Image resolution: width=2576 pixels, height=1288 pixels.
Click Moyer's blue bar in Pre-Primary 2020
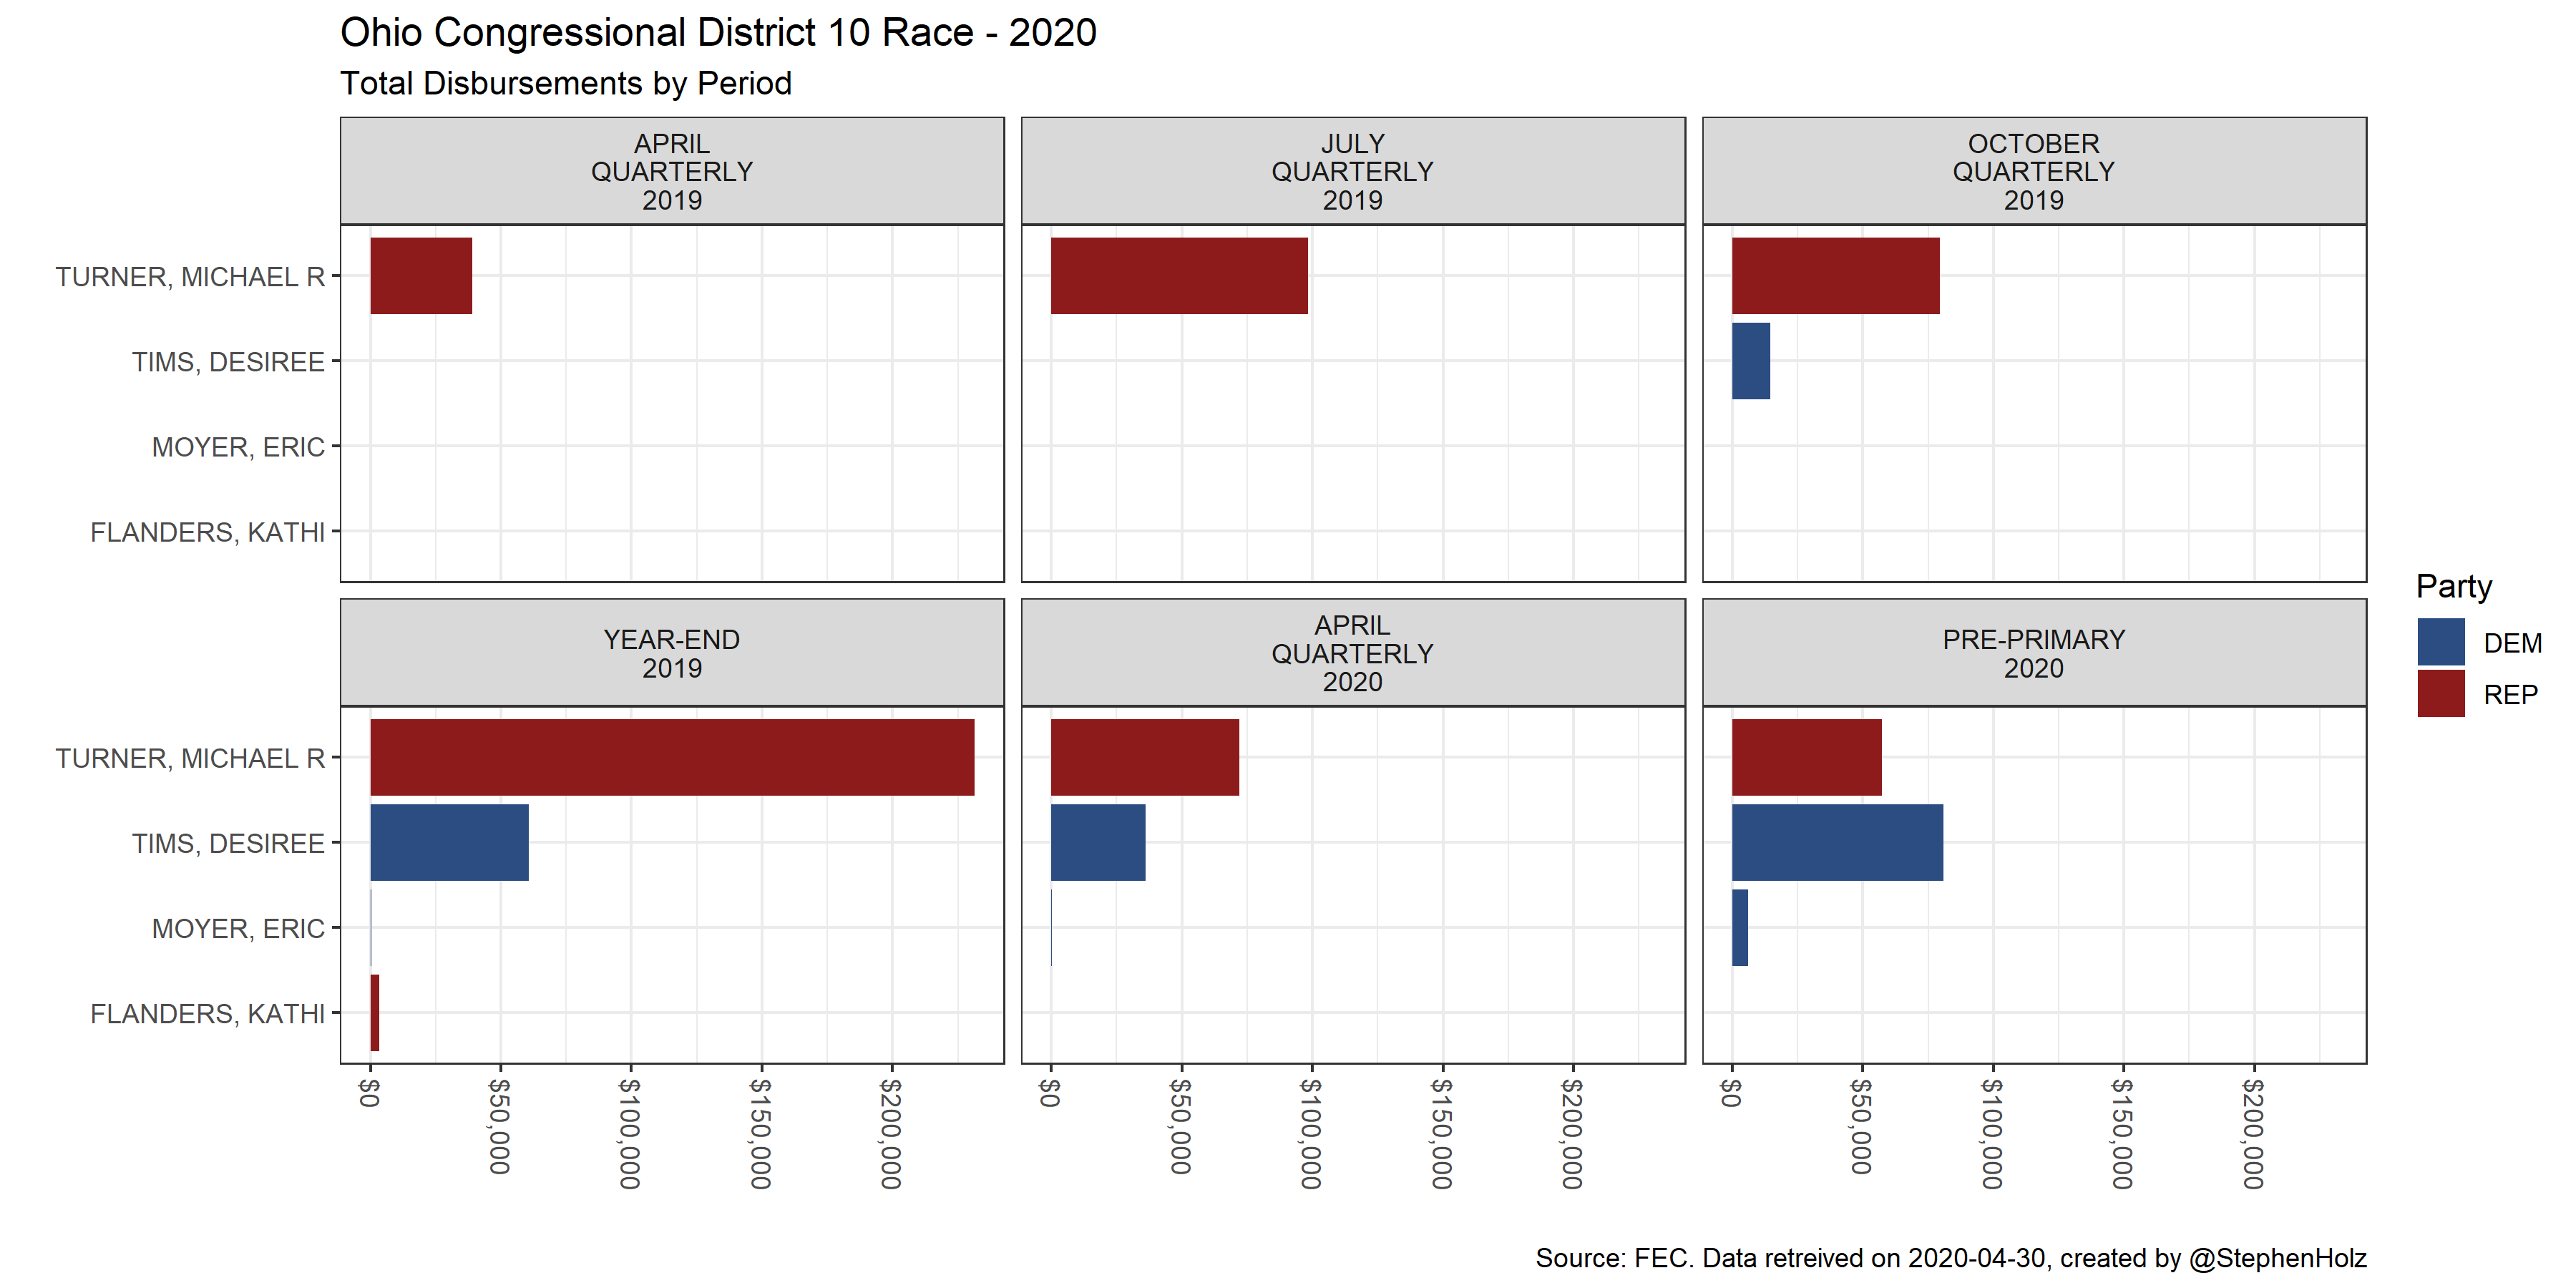[1740, 927]
